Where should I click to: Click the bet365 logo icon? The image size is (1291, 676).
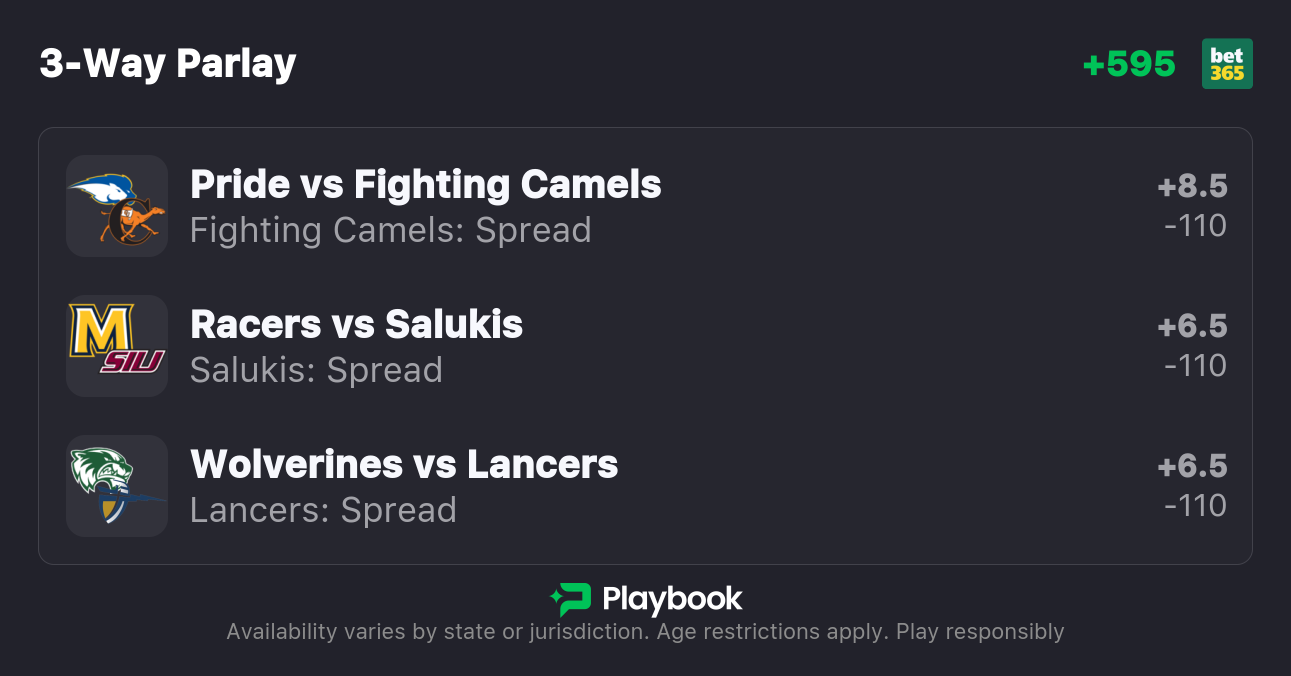click(1227, 64)
